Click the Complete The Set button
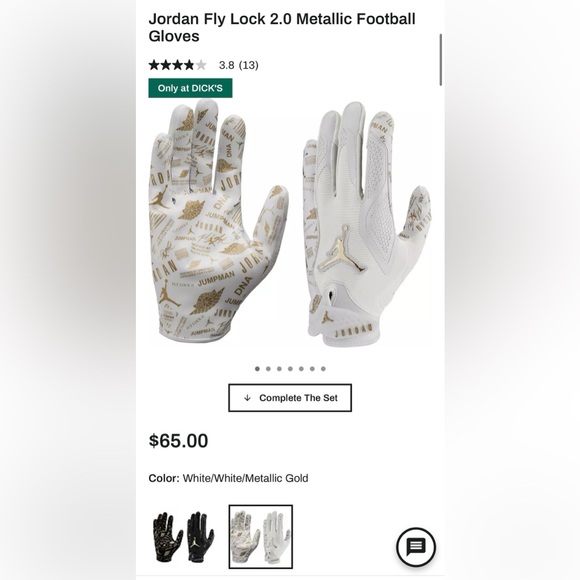 click(290, 398)
